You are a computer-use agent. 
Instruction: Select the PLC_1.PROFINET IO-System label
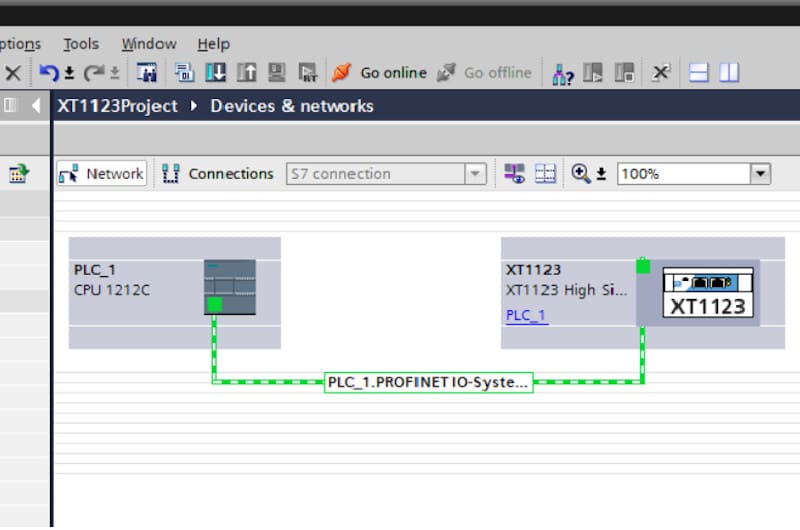coord(428,382)
